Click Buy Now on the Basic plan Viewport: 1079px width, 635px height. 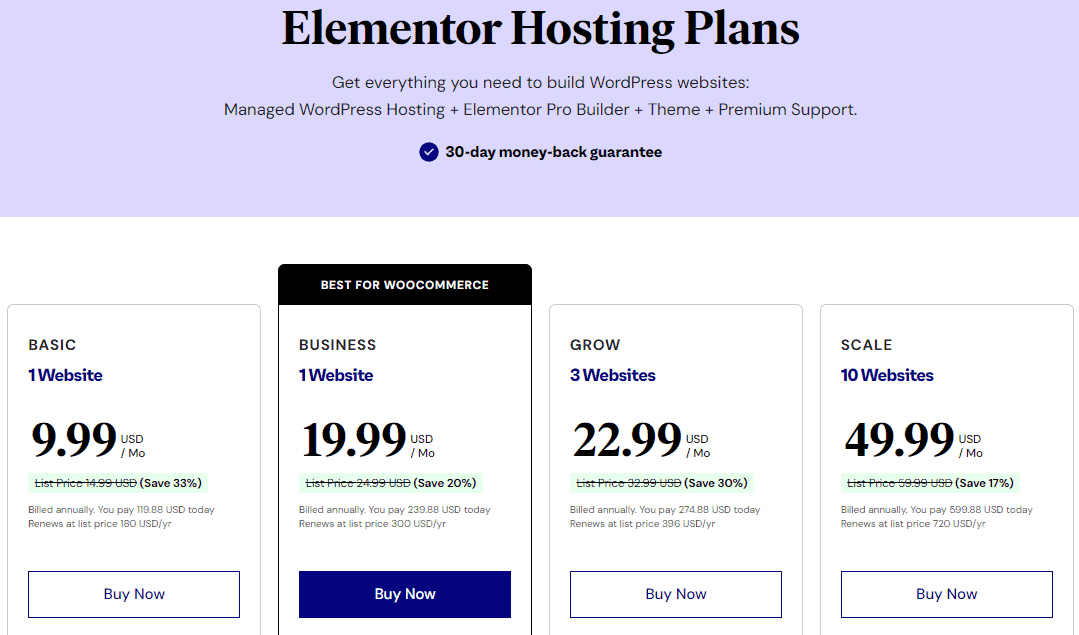coord(133,594)
